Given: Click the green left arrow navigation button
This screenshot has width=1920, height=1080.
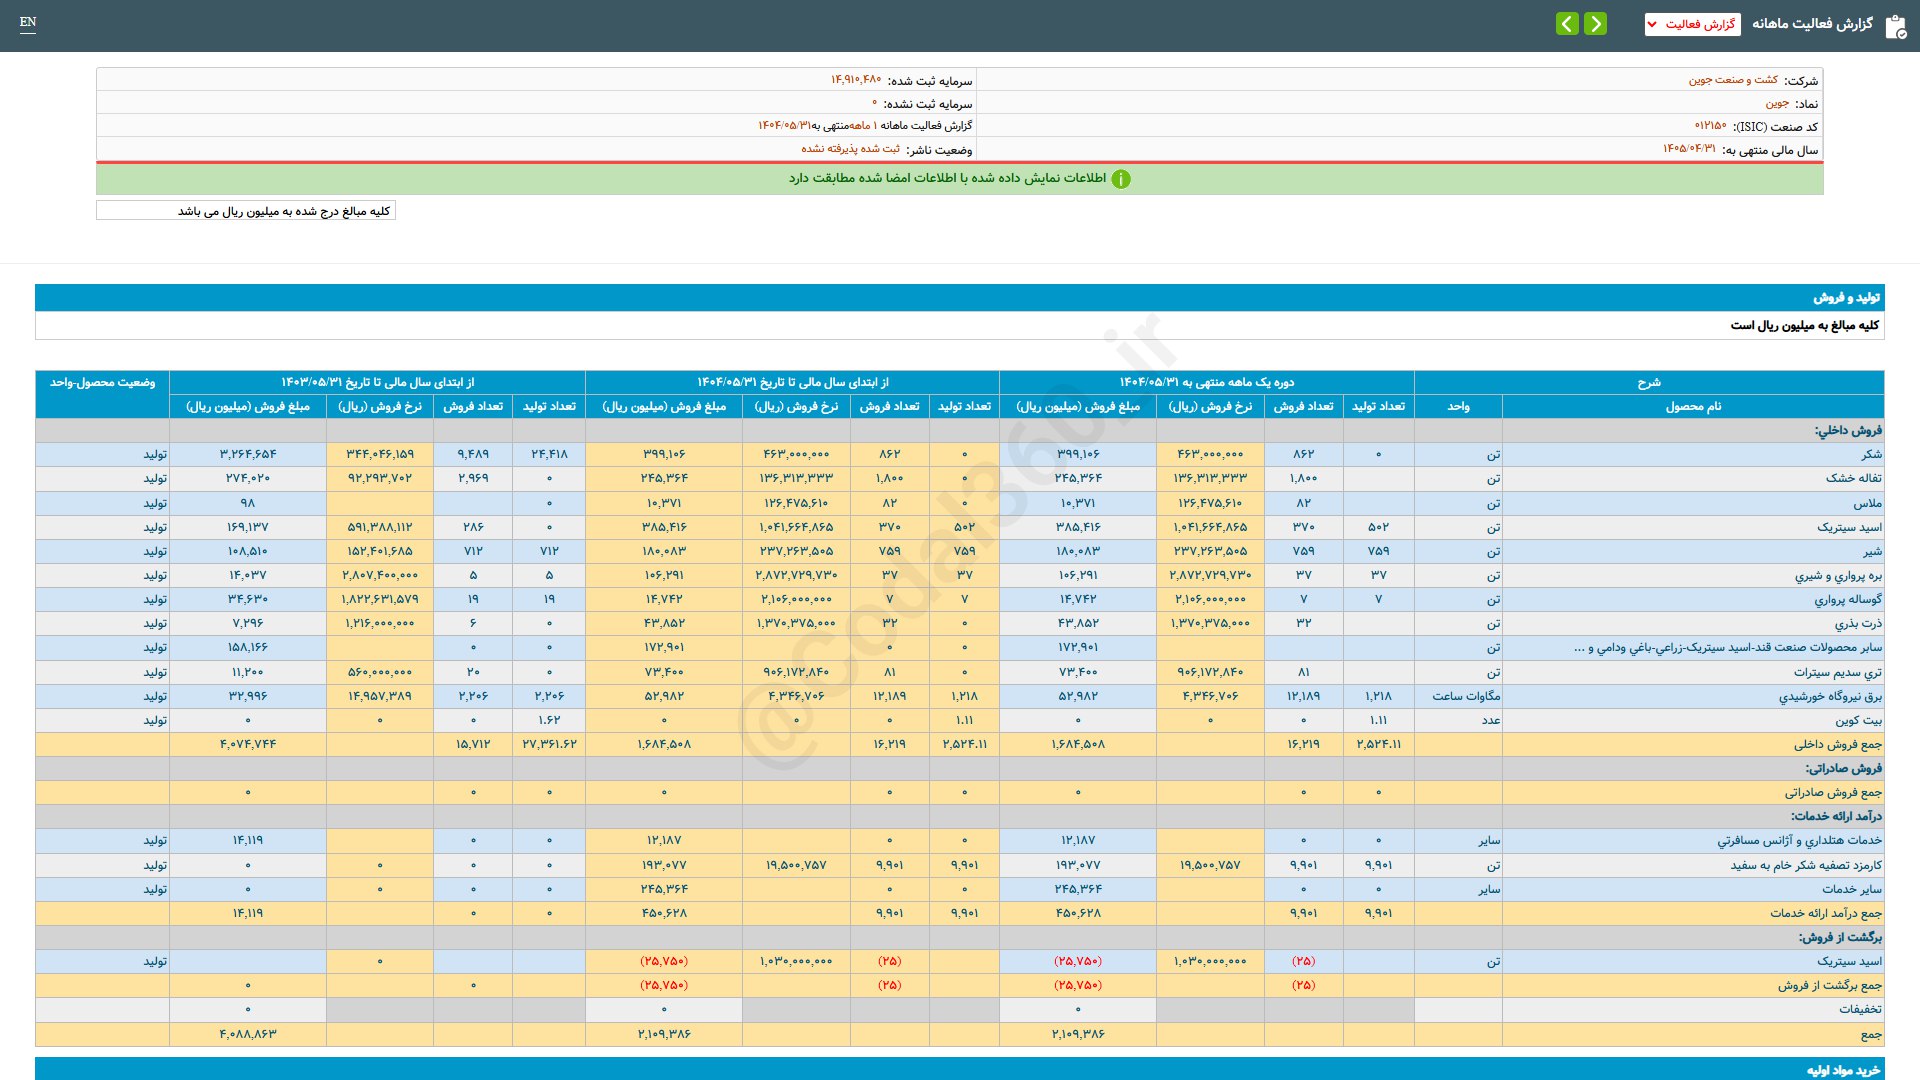Looking at the screenshot, I should (1567, 23).
